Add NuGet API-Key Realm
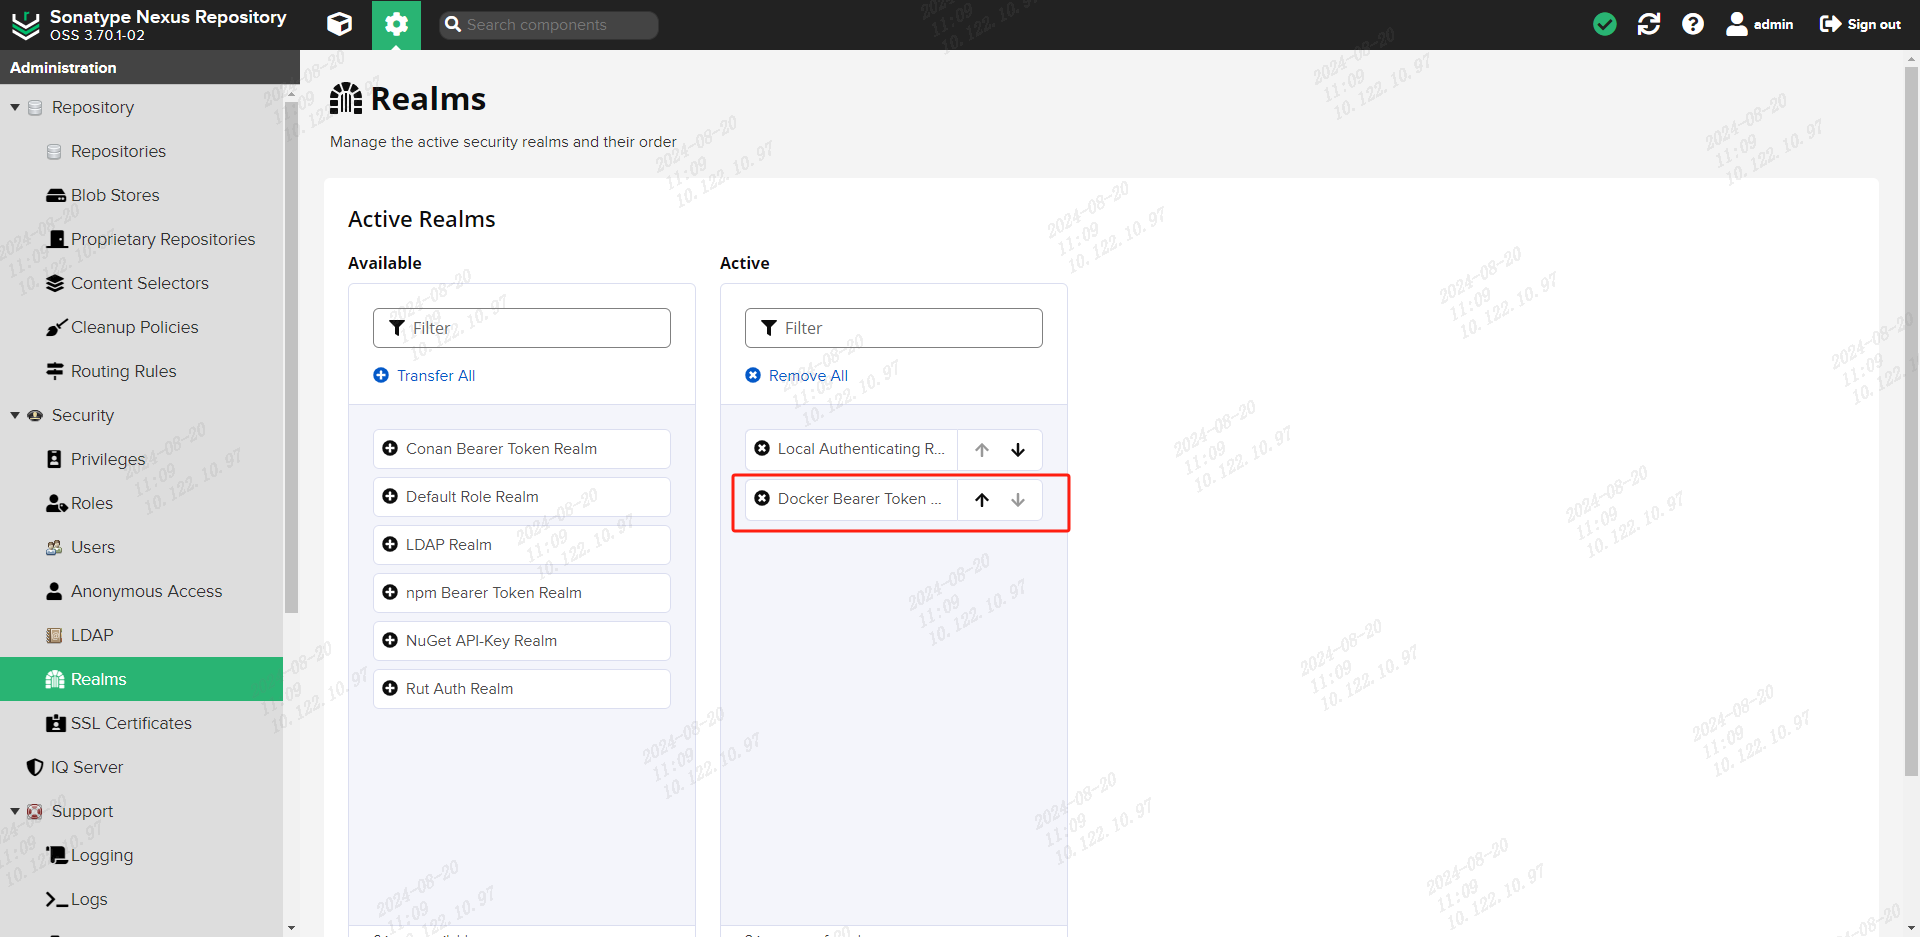The height and width of the screenshot is (937, 1920). click(x=522, y=641)
